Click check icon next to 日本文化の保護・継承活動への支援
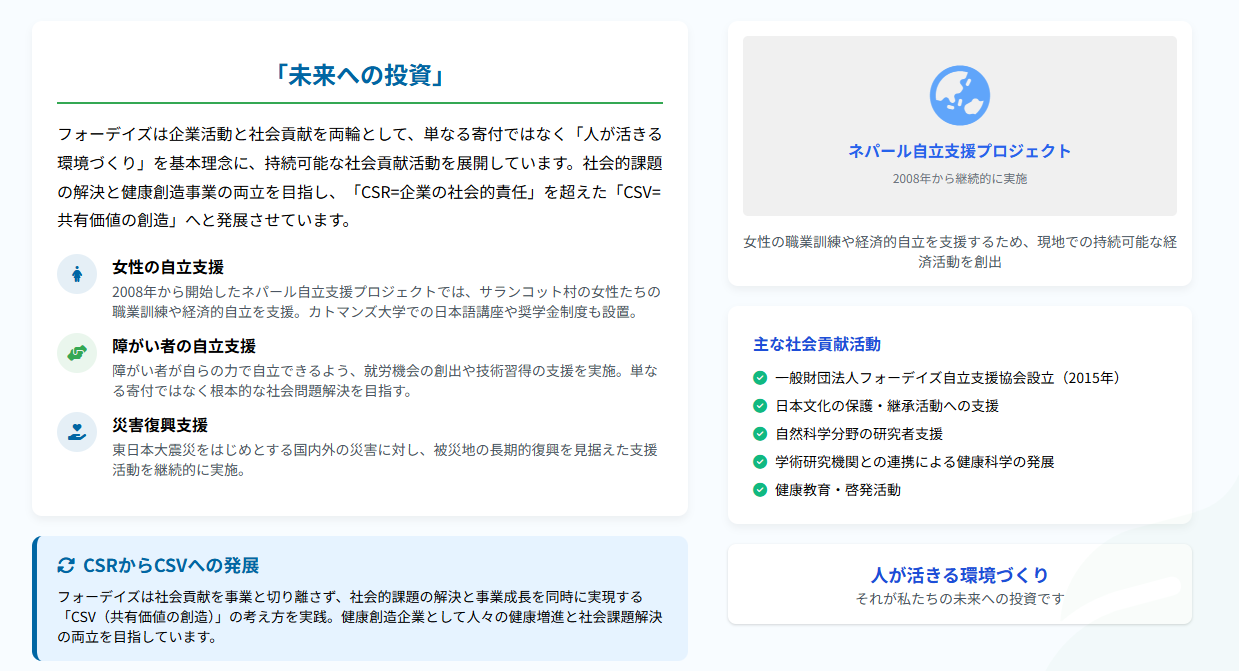The height and width of the screenshot is (671, 1239). pos(760,406)
